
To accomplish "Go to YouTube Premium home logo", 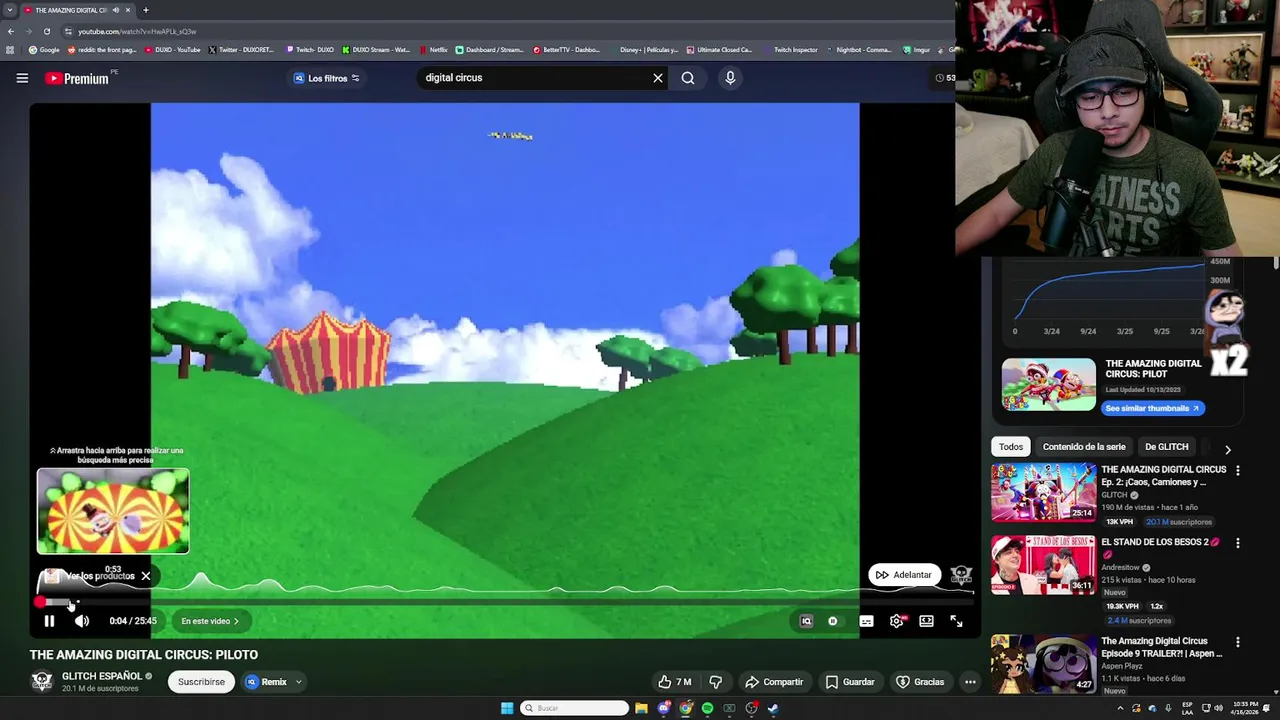I will [77, 78].
